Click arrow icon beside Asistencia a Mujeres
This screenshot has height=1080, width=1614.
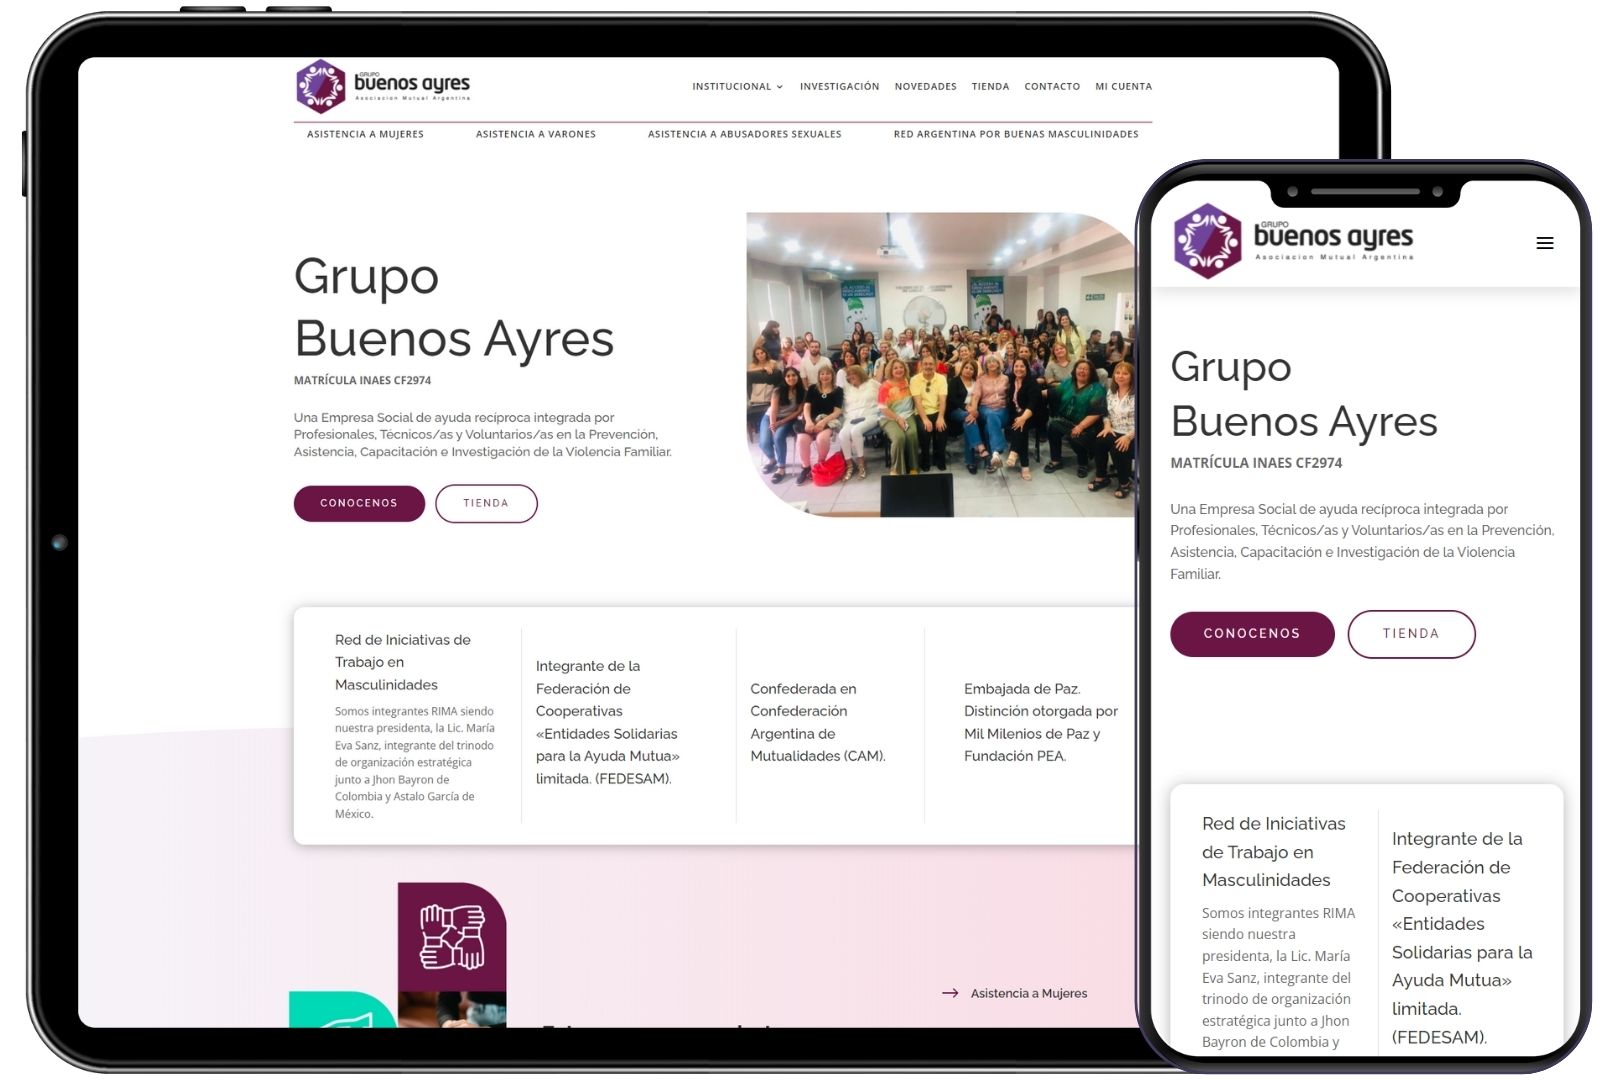coord(950,993)
